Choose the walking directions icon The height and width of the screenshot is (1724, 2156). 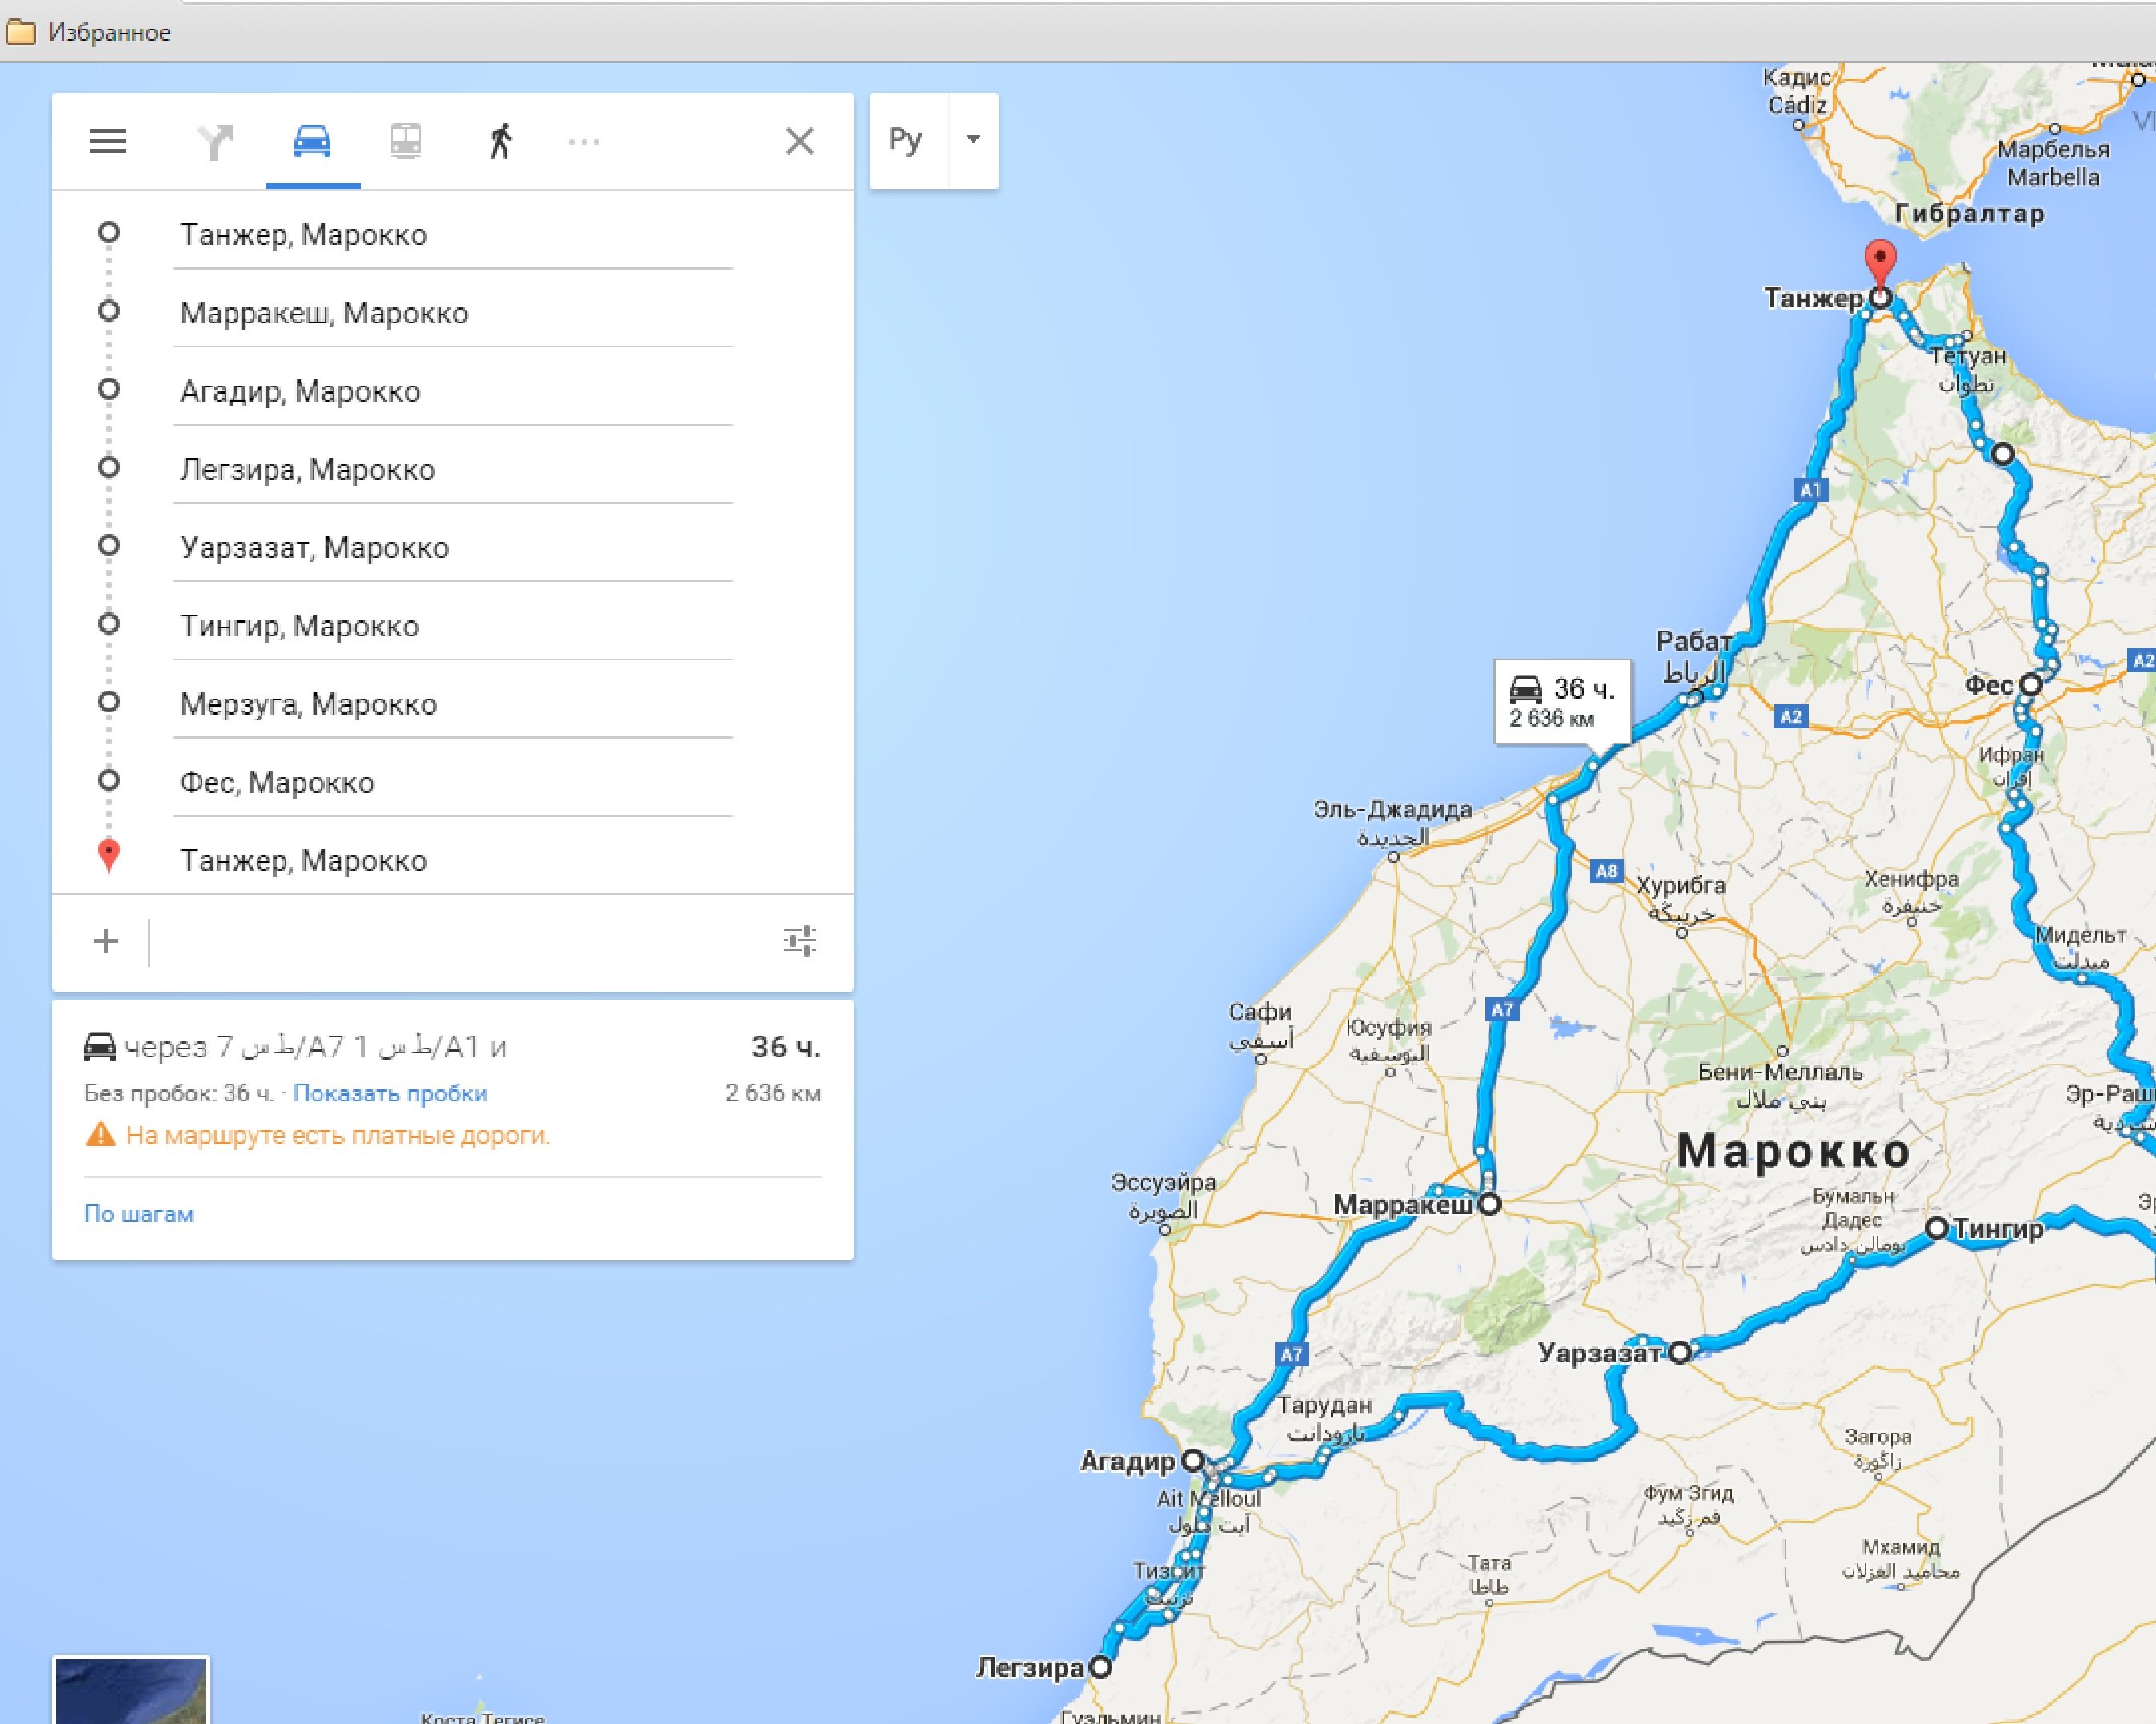pos(500,141)
